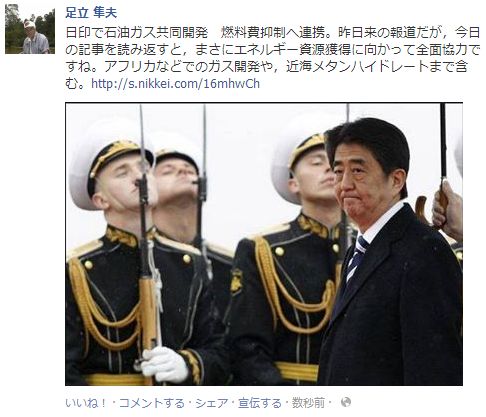Viewport: 486px width, 417px height.
Task: Open the poster's profile picture thumbnail
Action: click(30, 29)
